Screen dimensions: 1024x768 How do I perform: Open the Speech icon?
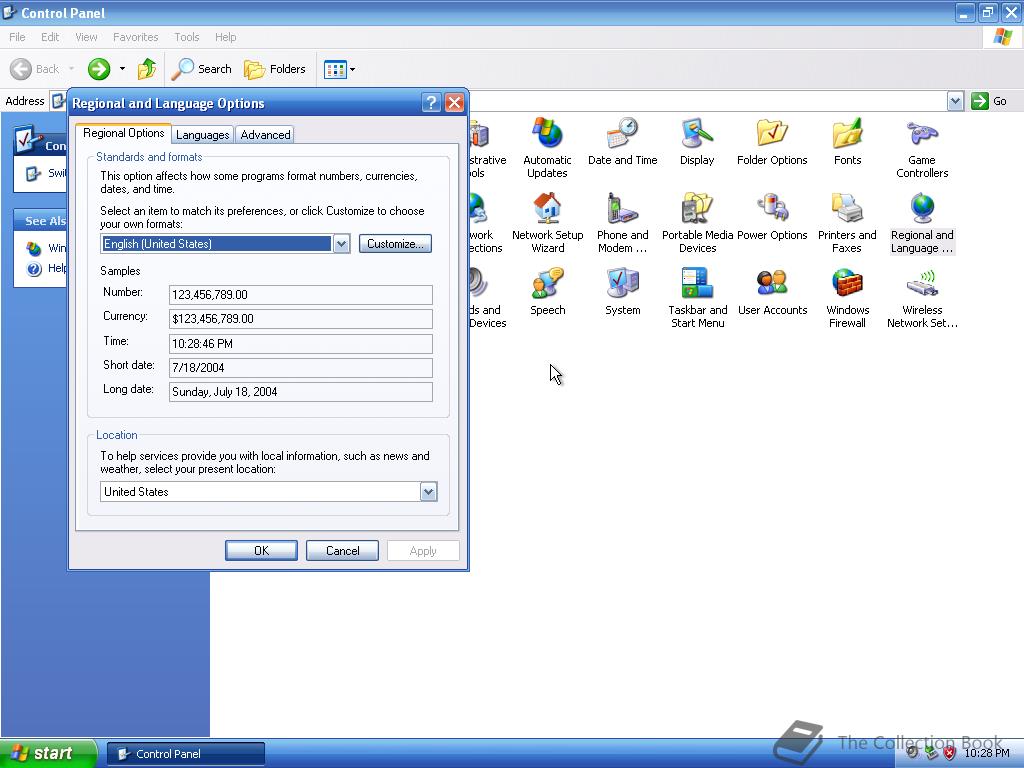click(x=547, y=292)
